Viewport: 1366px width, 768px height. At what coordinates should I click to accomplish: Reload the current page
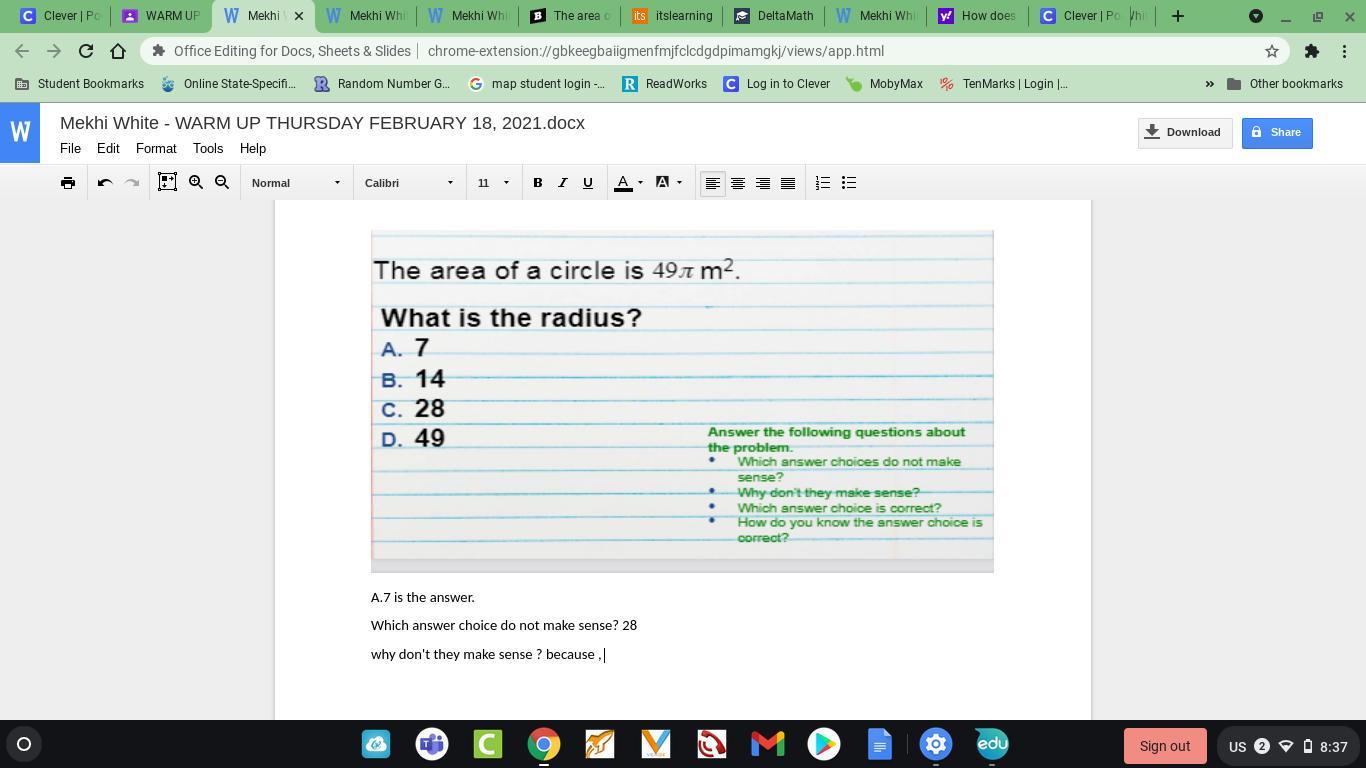click(86, 51)
